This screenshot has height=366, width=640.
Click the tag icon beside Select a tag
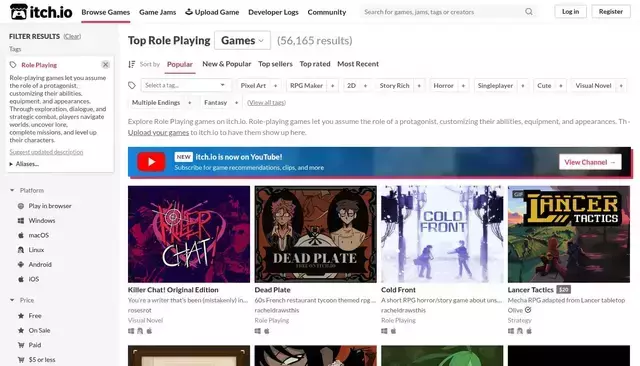[132, 85]
